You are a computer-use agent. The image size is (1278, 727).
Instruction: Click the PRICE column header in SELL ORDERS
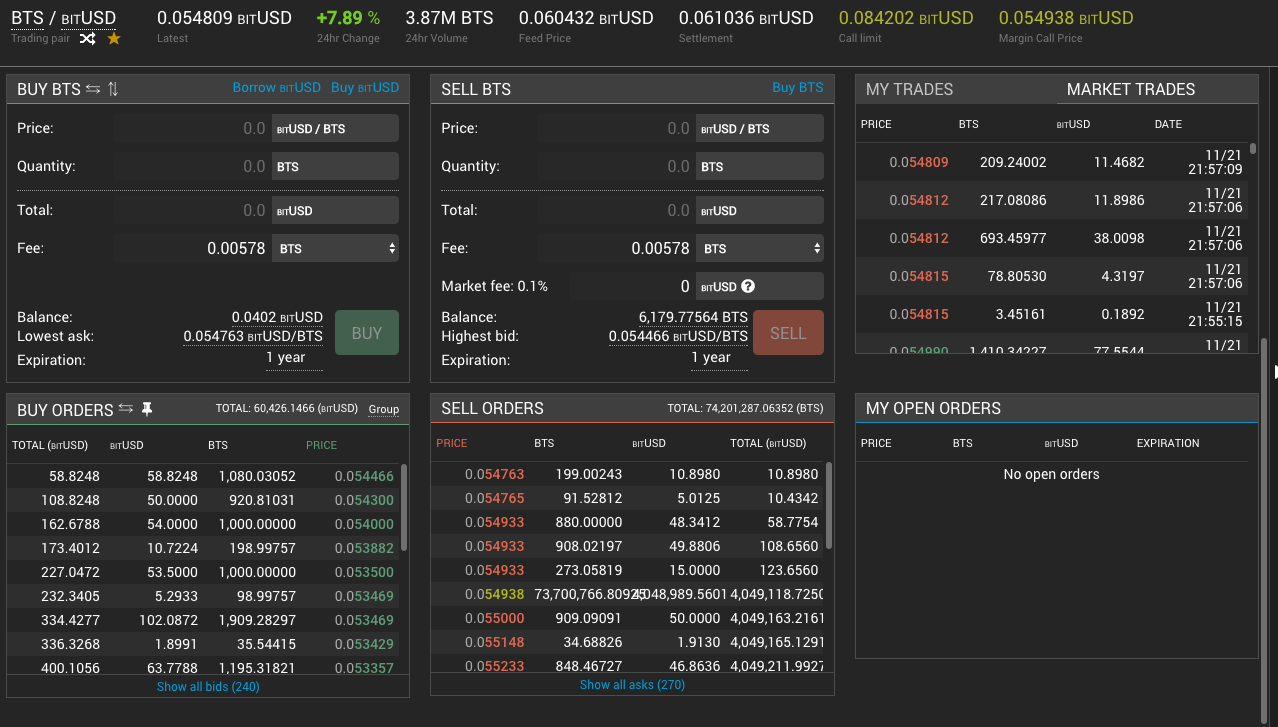452,443
